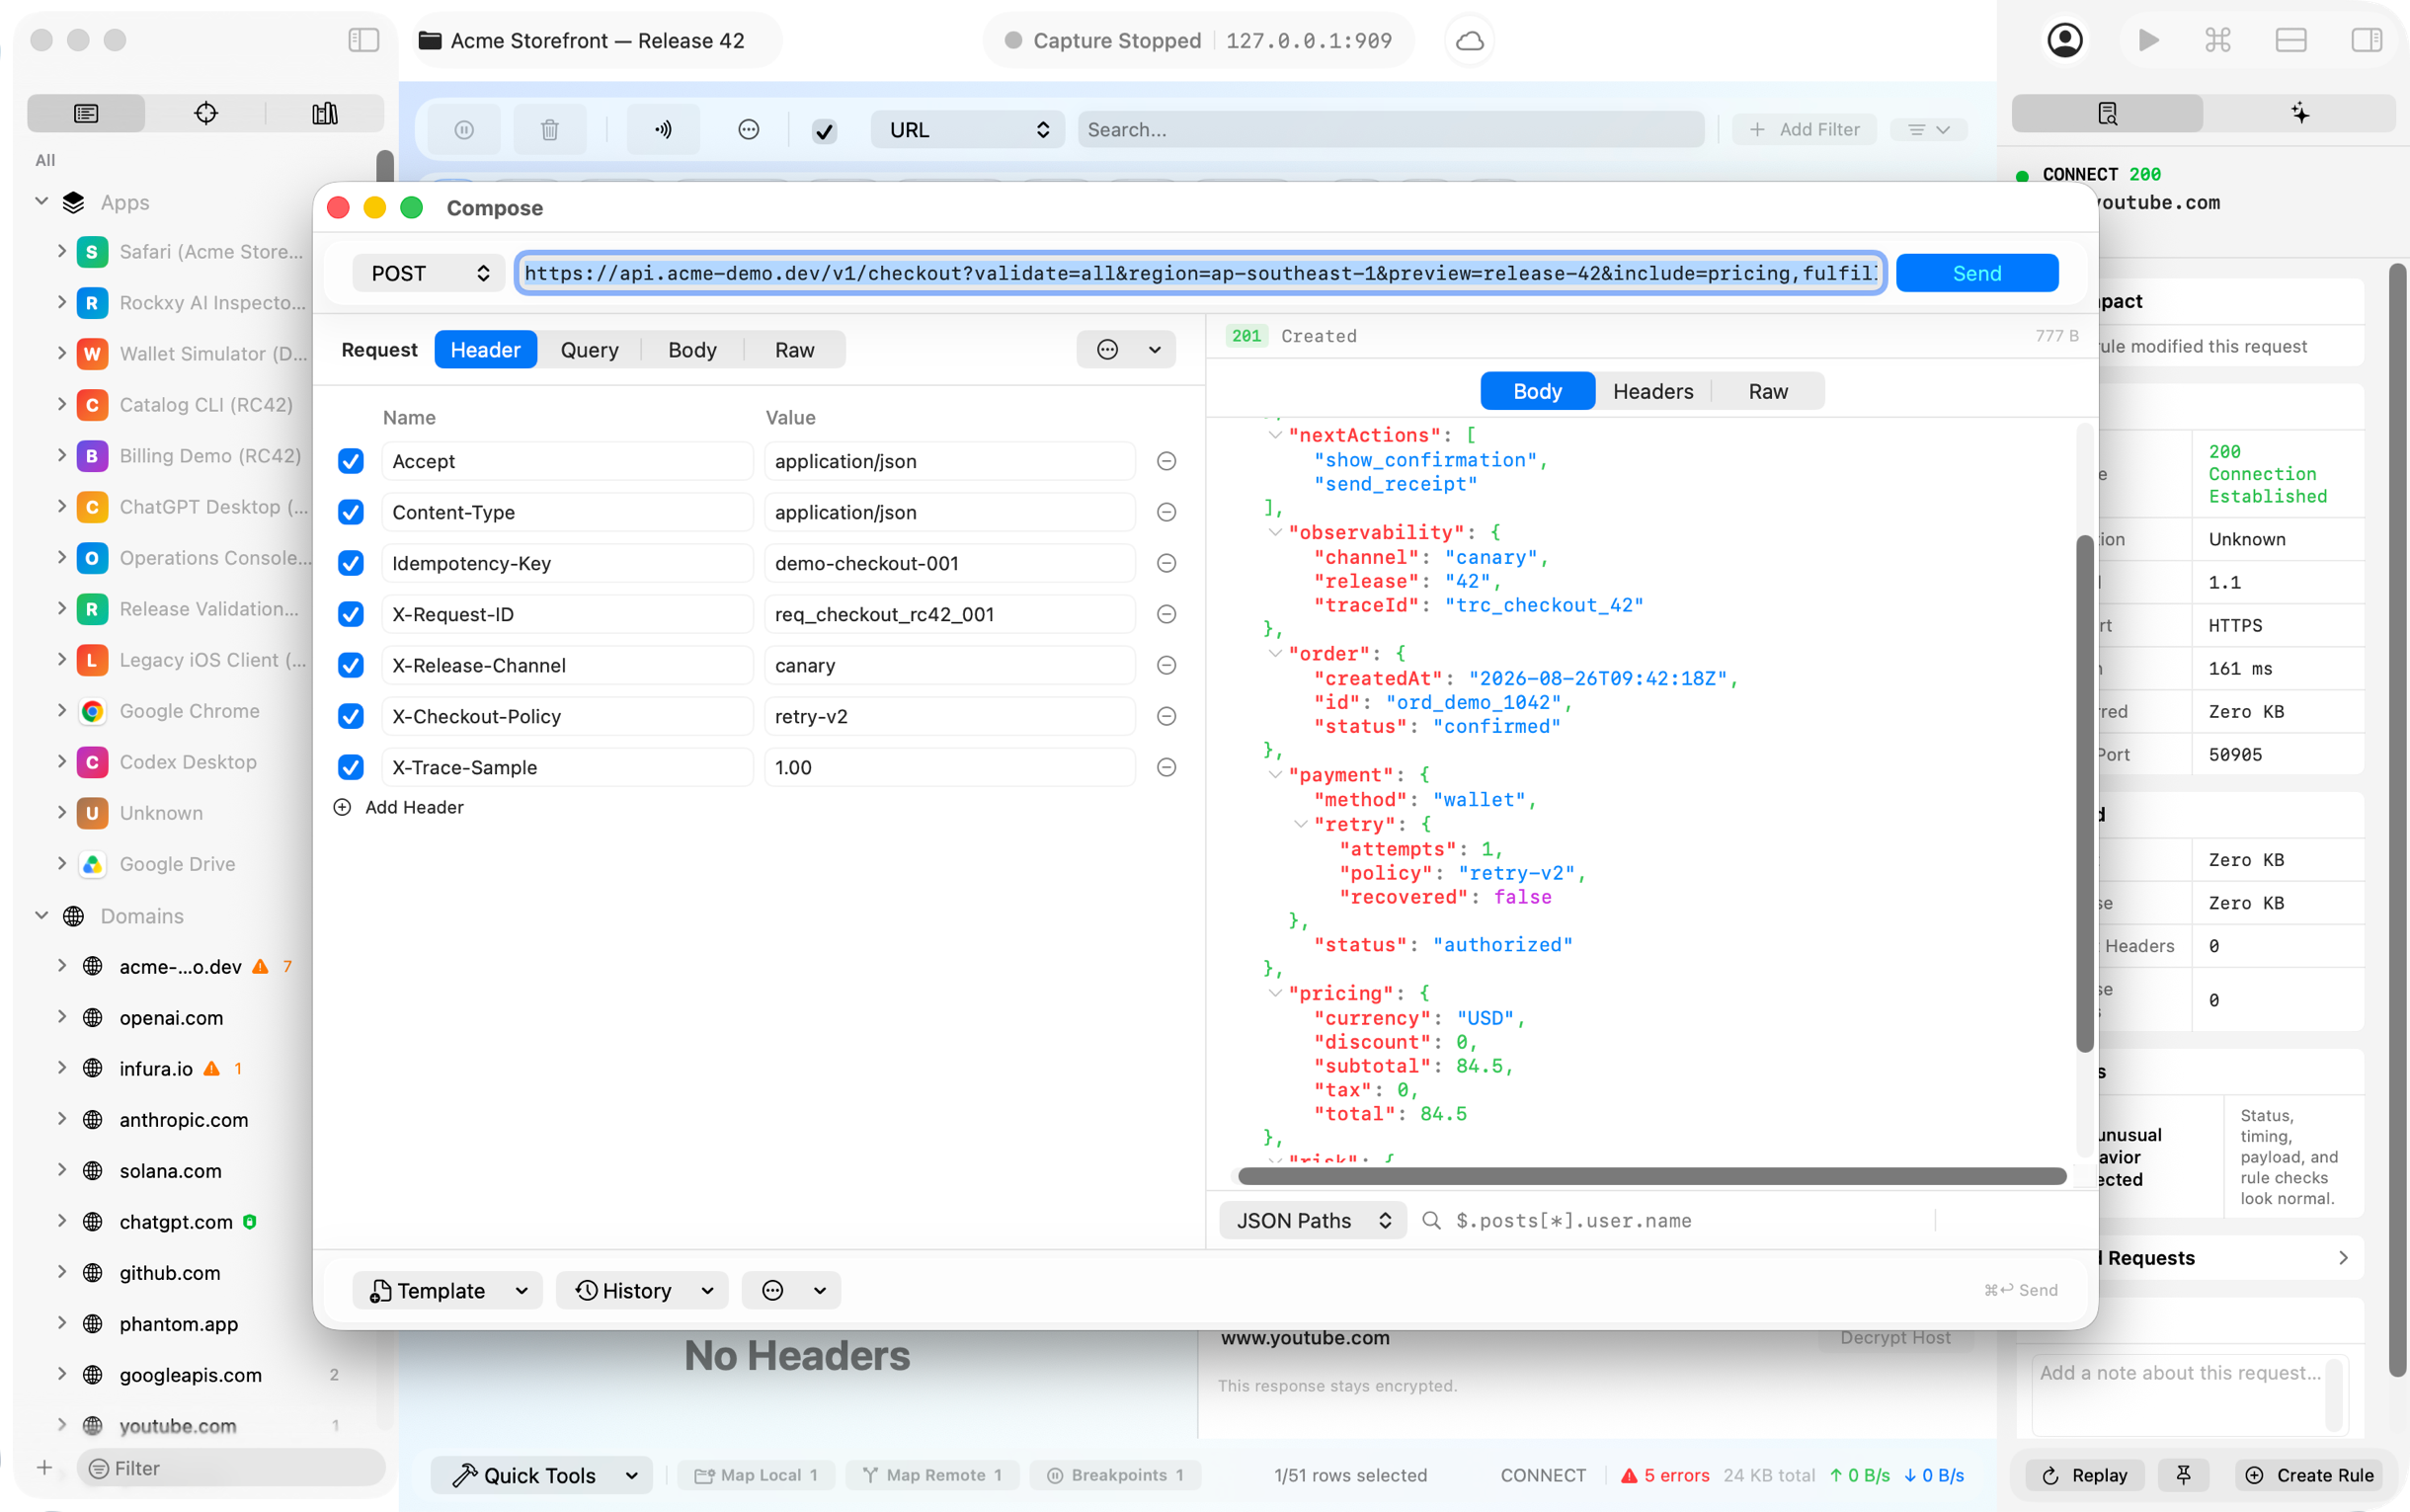
Task: Click the Replay button
Action: [x=2086, y=1475]
